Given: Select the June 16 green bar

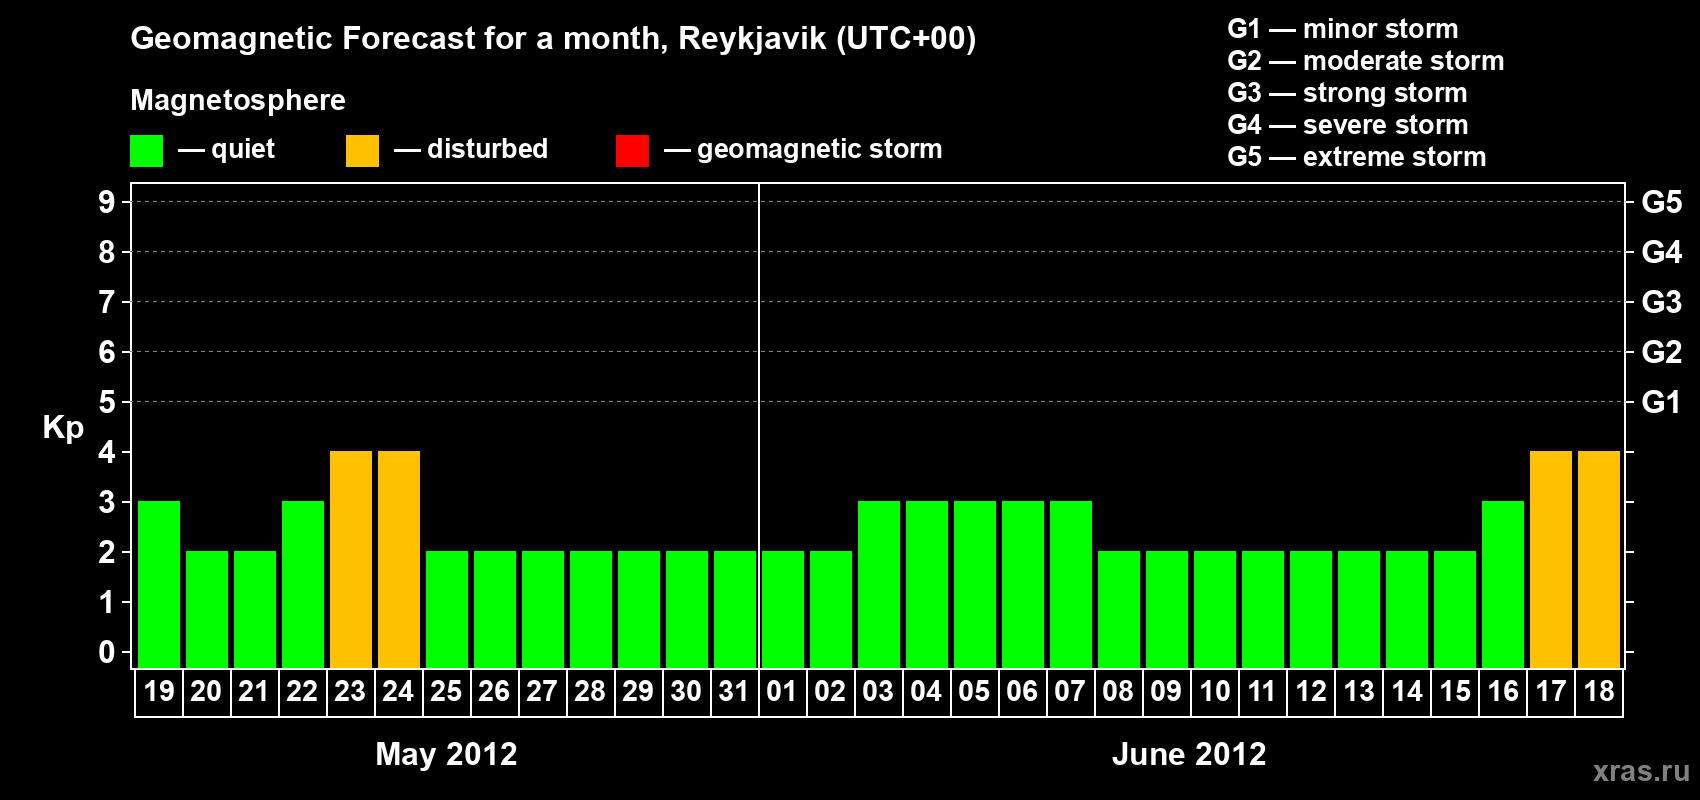Looking at the screenshot, I should (1503, 585).
